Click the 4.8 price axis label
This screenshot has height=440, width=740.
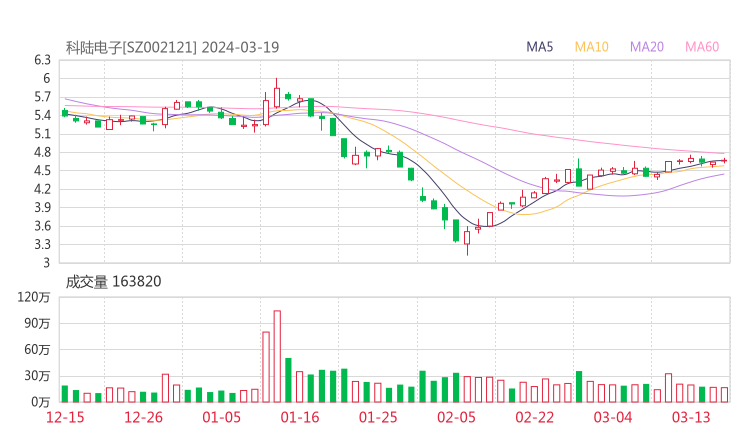[42, 152]
